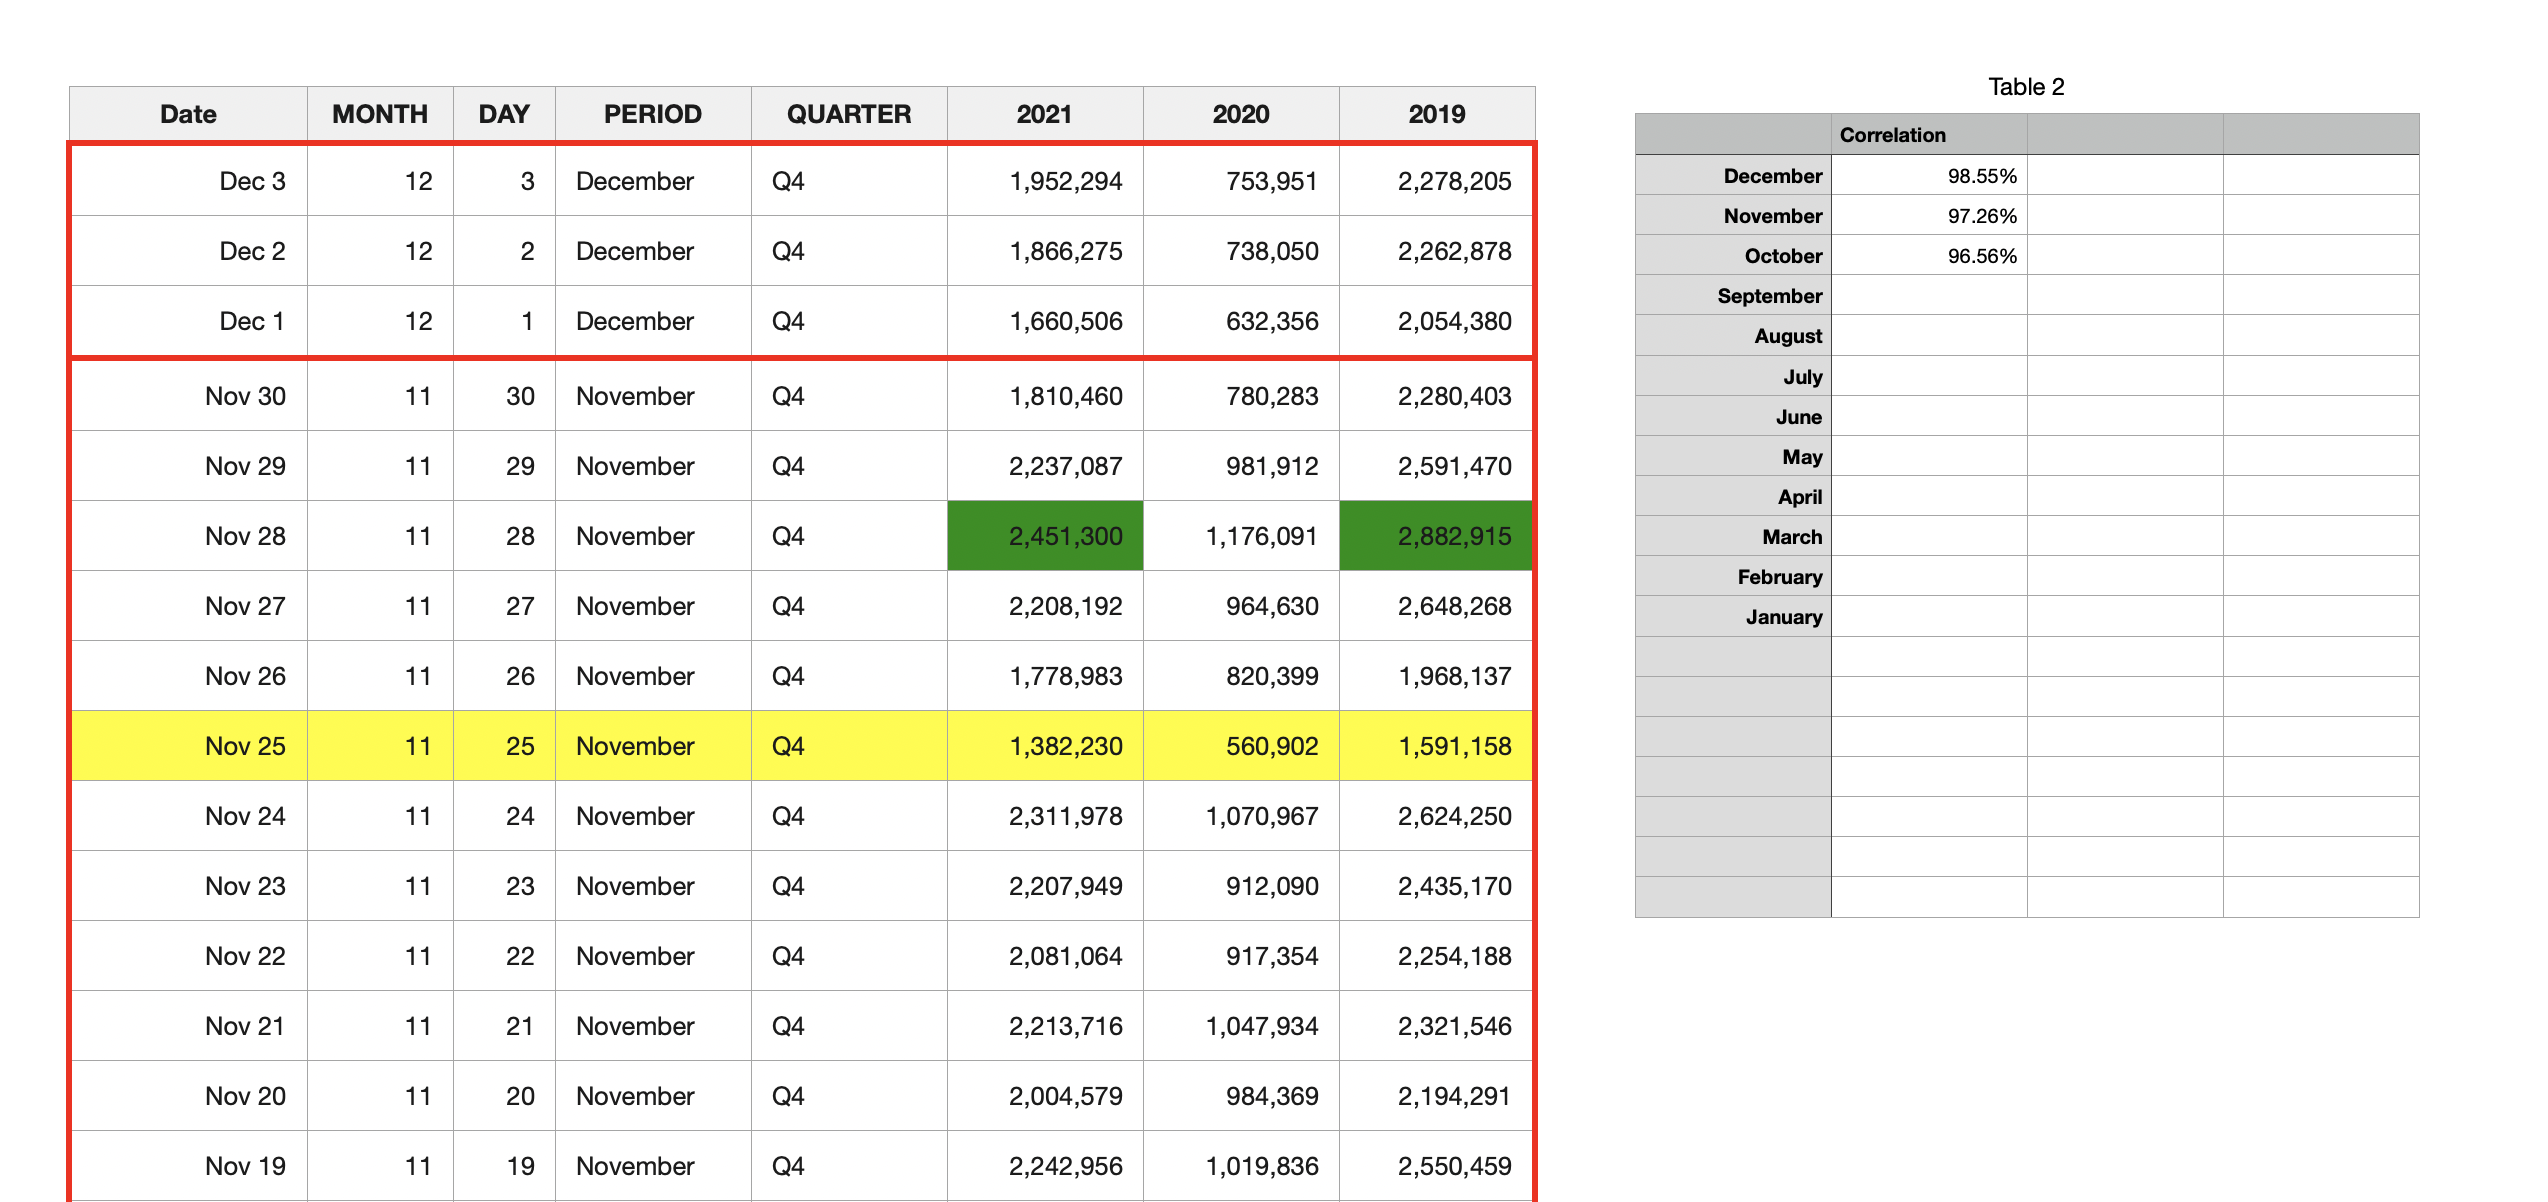Click the yellow 560,902 cell
Image resolution: width=2548 pixels, height=1202 pixels.
click(1241, 746)
